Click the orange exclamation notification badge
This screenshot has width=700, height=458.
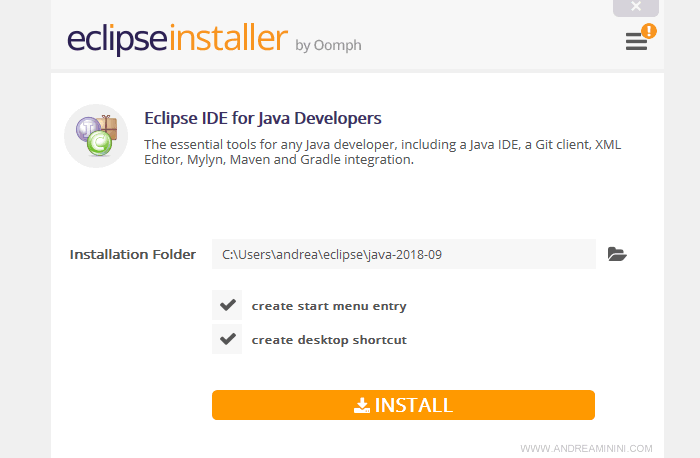pos(649,31)
